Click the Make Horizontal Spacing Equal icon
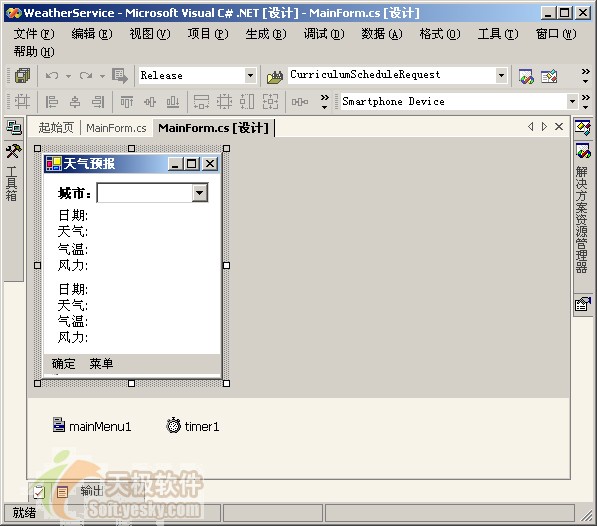Image resolution: width=597 pixels, height=526 pixels. tap(300, 102)
